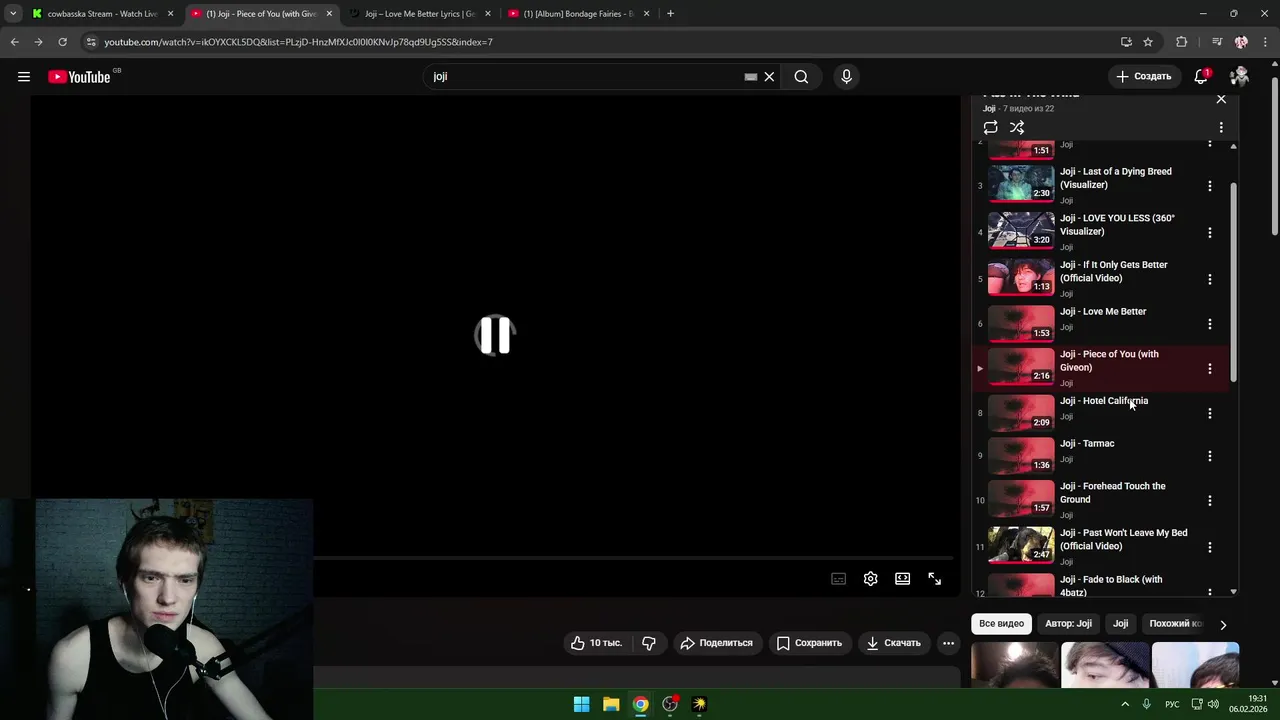Switch to theater mode
This screenshot has height=720, width=1280.
click(x=903, y=579)
